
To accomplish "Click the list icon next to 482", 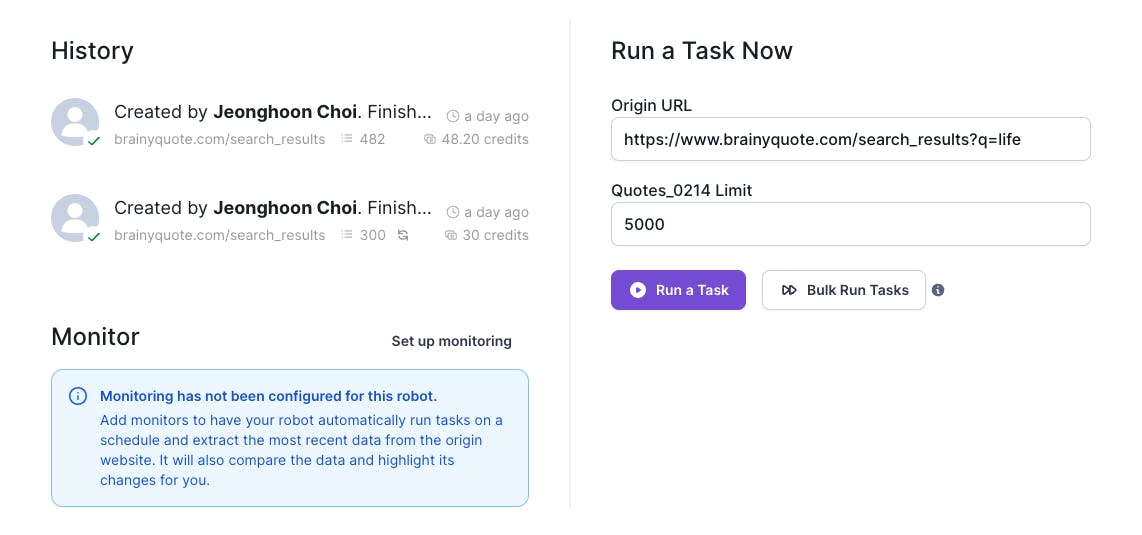I will coord(347,139).
